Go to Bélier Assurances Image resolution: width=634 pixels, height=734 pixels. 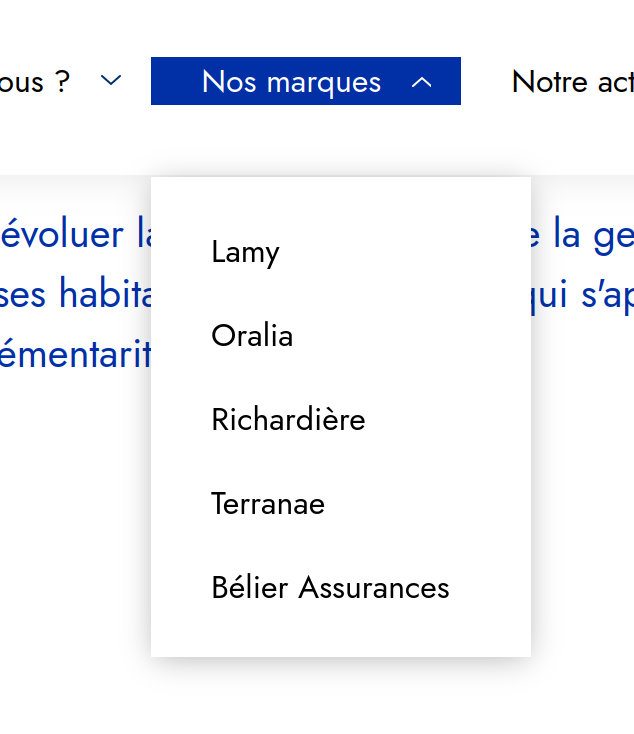click(x=330, y=588)
